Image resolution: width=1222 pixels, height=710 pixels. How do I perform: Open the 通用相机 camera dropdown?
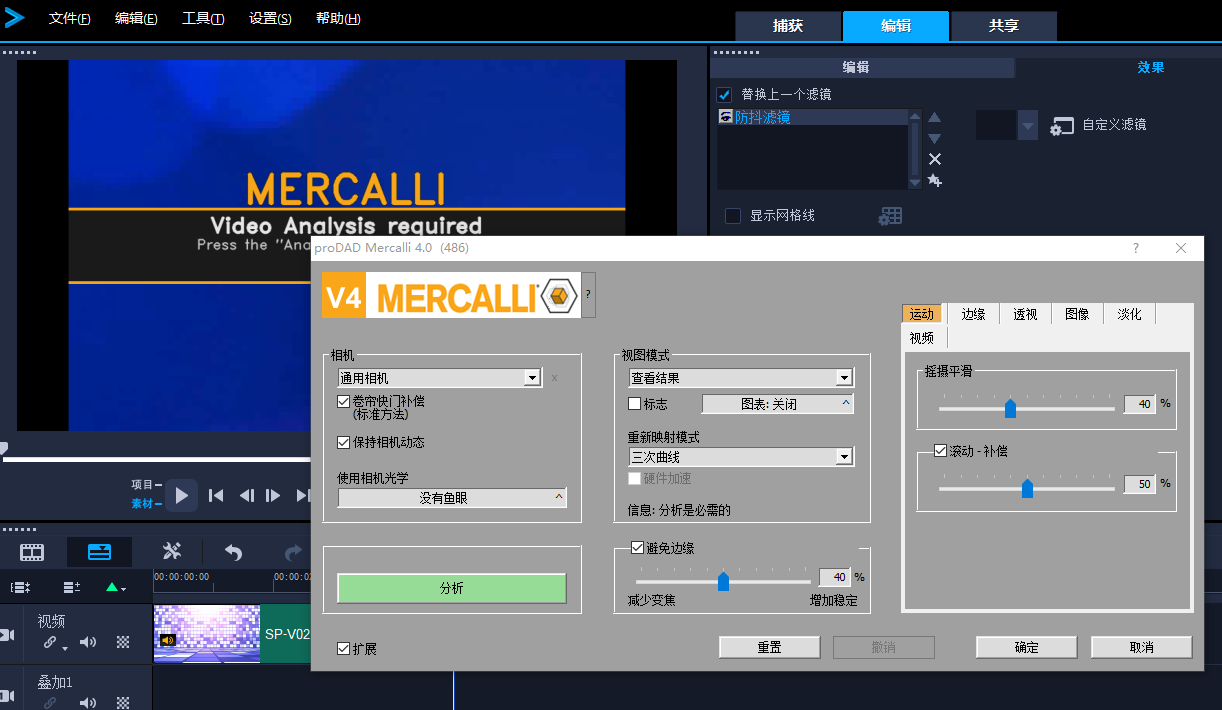point(532,378)
